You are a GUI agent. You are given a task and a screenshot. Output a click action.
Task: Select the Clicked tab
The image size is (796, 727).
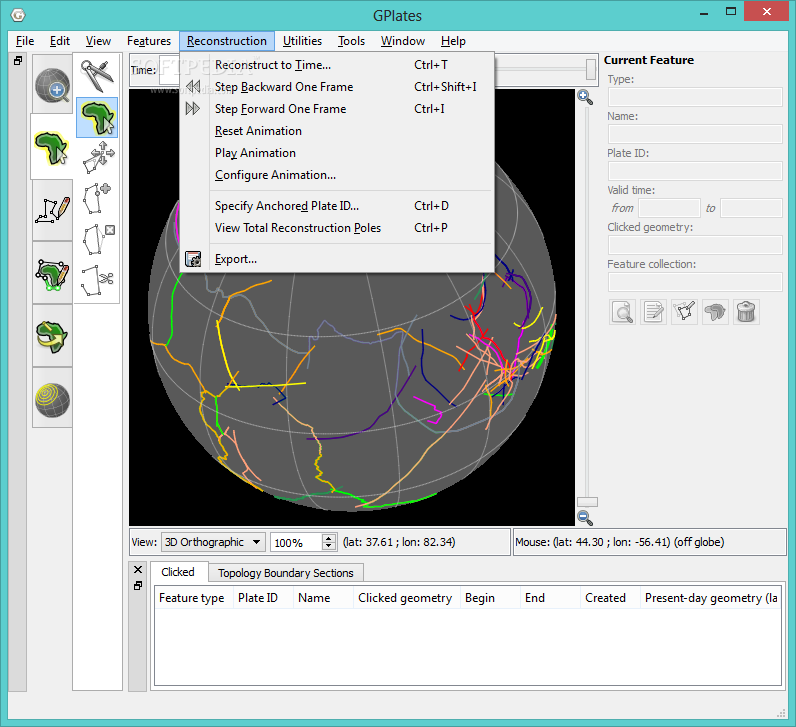(178, 572)
